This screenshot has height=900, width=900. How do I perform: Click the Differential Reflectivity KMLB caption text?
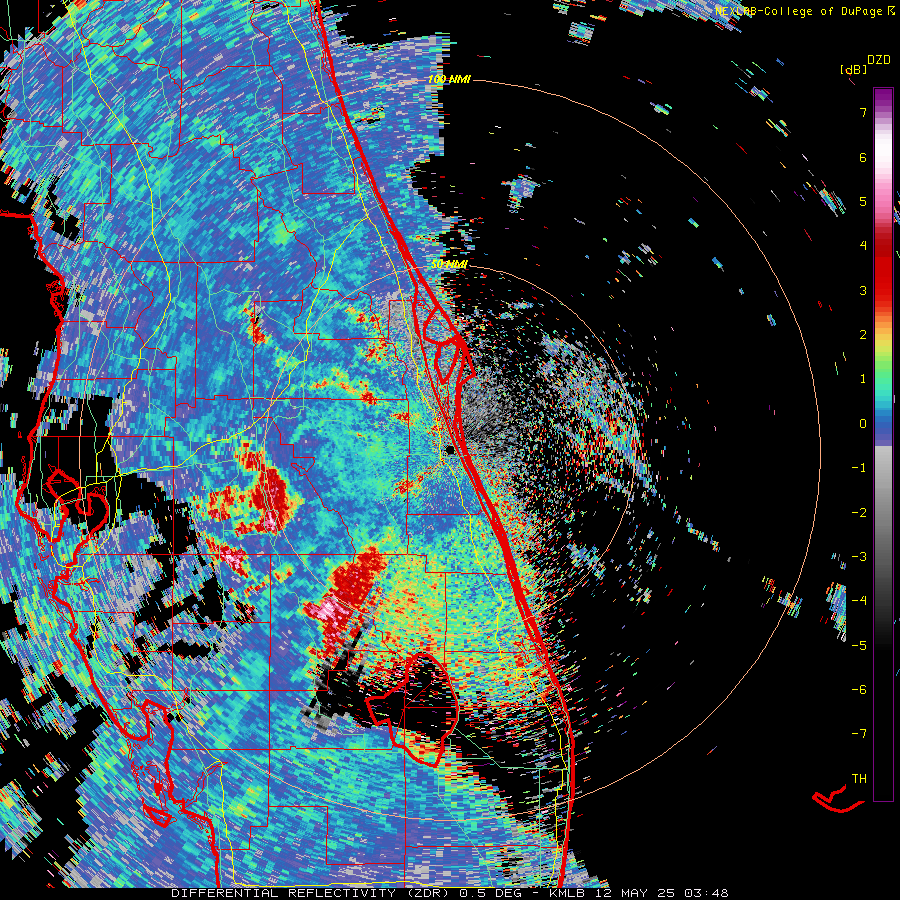[450, 893]
